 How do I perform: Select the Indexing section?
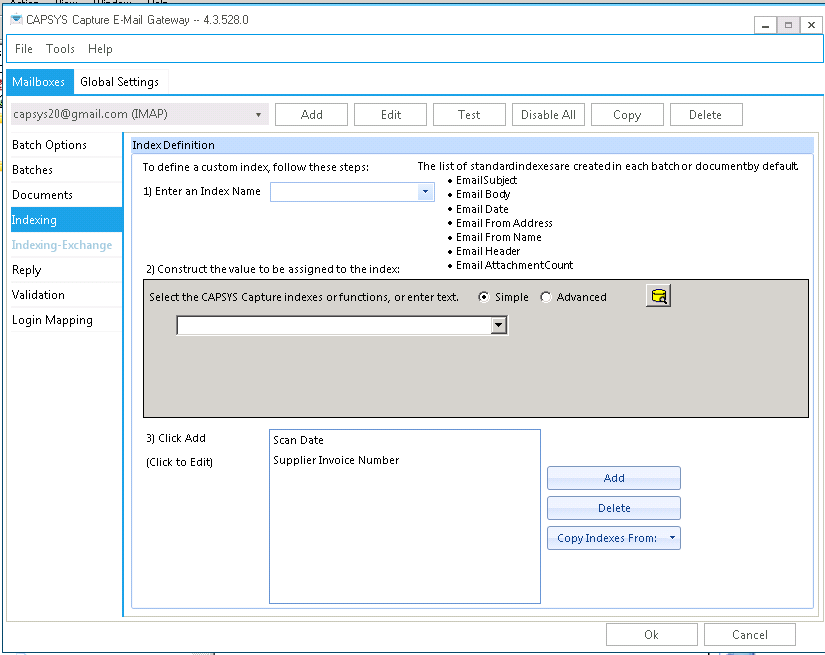66,220
